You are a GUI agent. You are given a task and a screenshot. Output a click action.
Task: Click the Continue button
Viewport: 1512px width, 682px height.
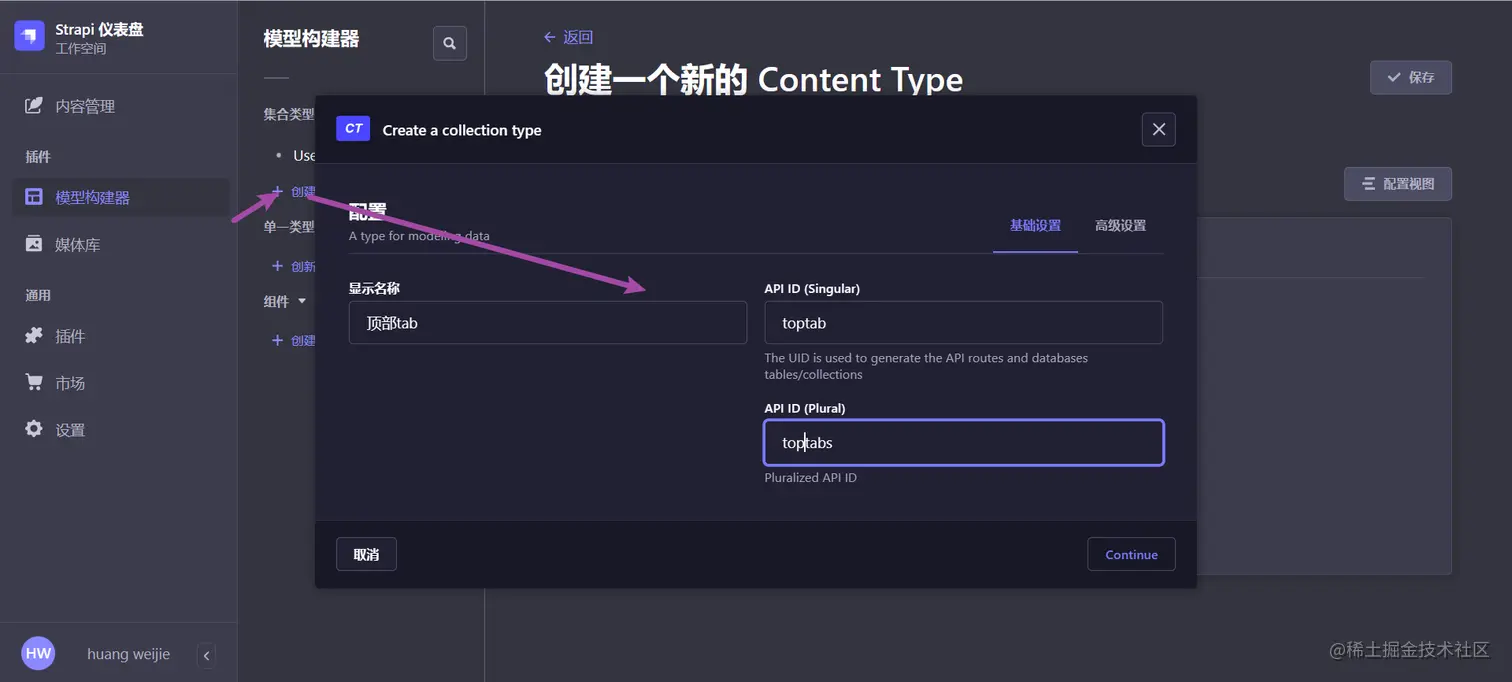click(x=1131, y=554)
